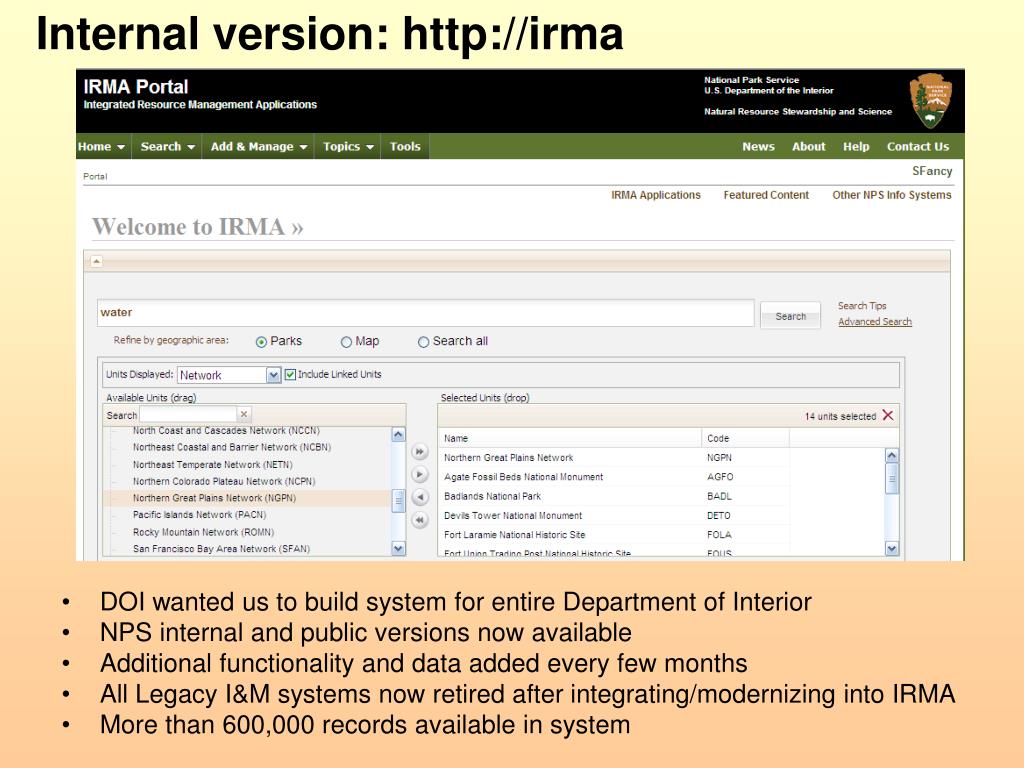Switch to Other NPS Info Systems tab
This screenshot has width=1024, height=768.
pyautogui.click(x=891, y=195)
